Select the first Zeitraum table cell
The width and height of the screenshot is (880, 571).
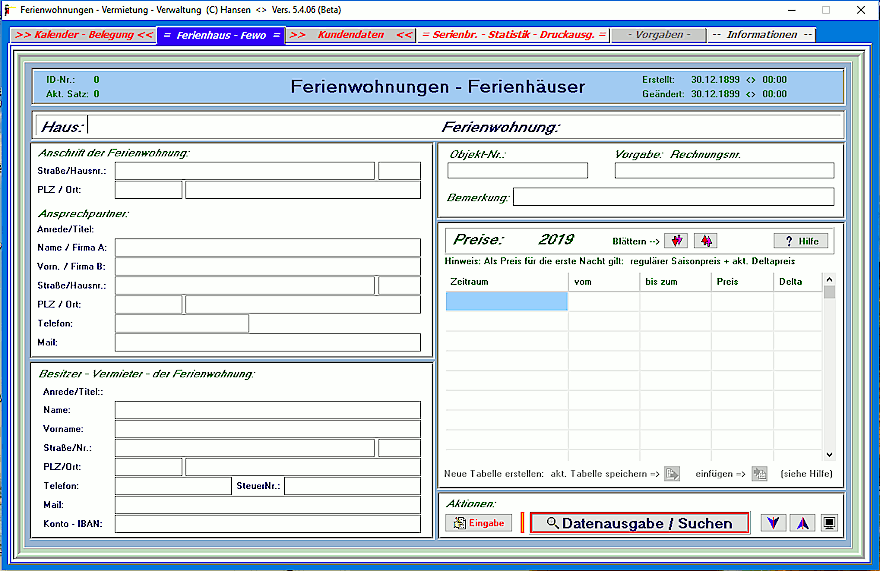coord(506,301)
